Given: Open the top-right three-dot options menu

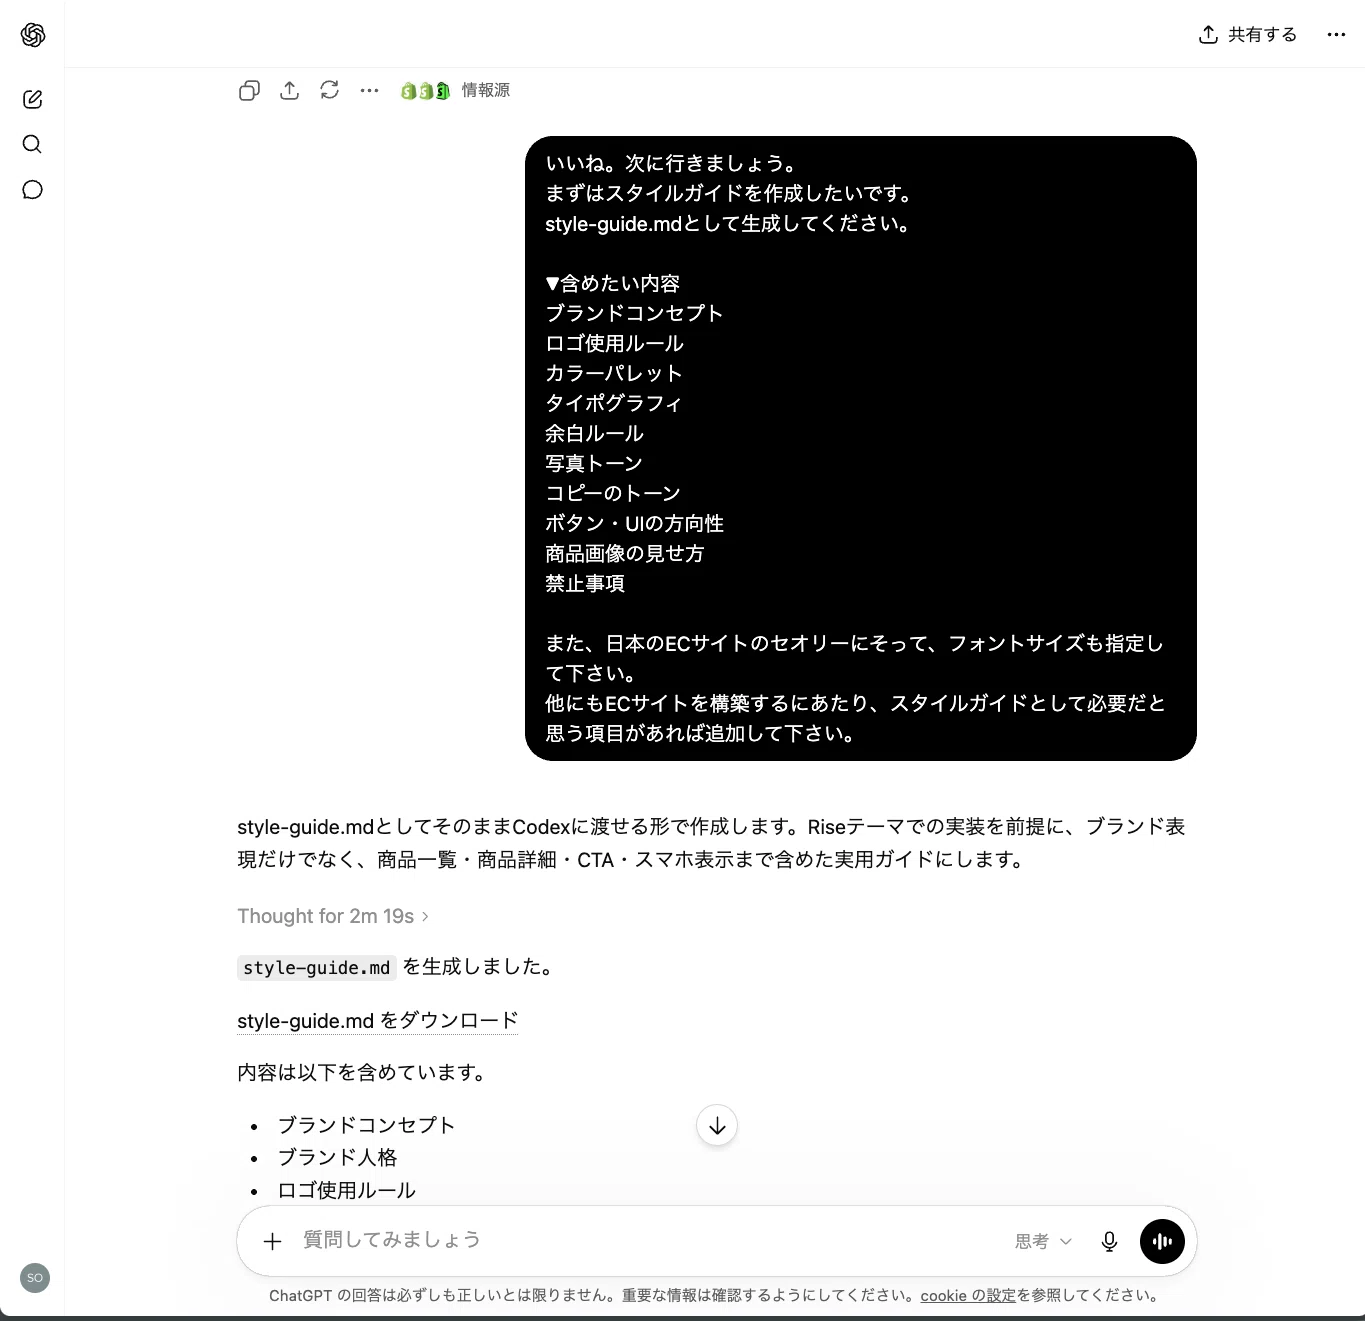Looking at the screenshot, I should [x=1336, y=35].
